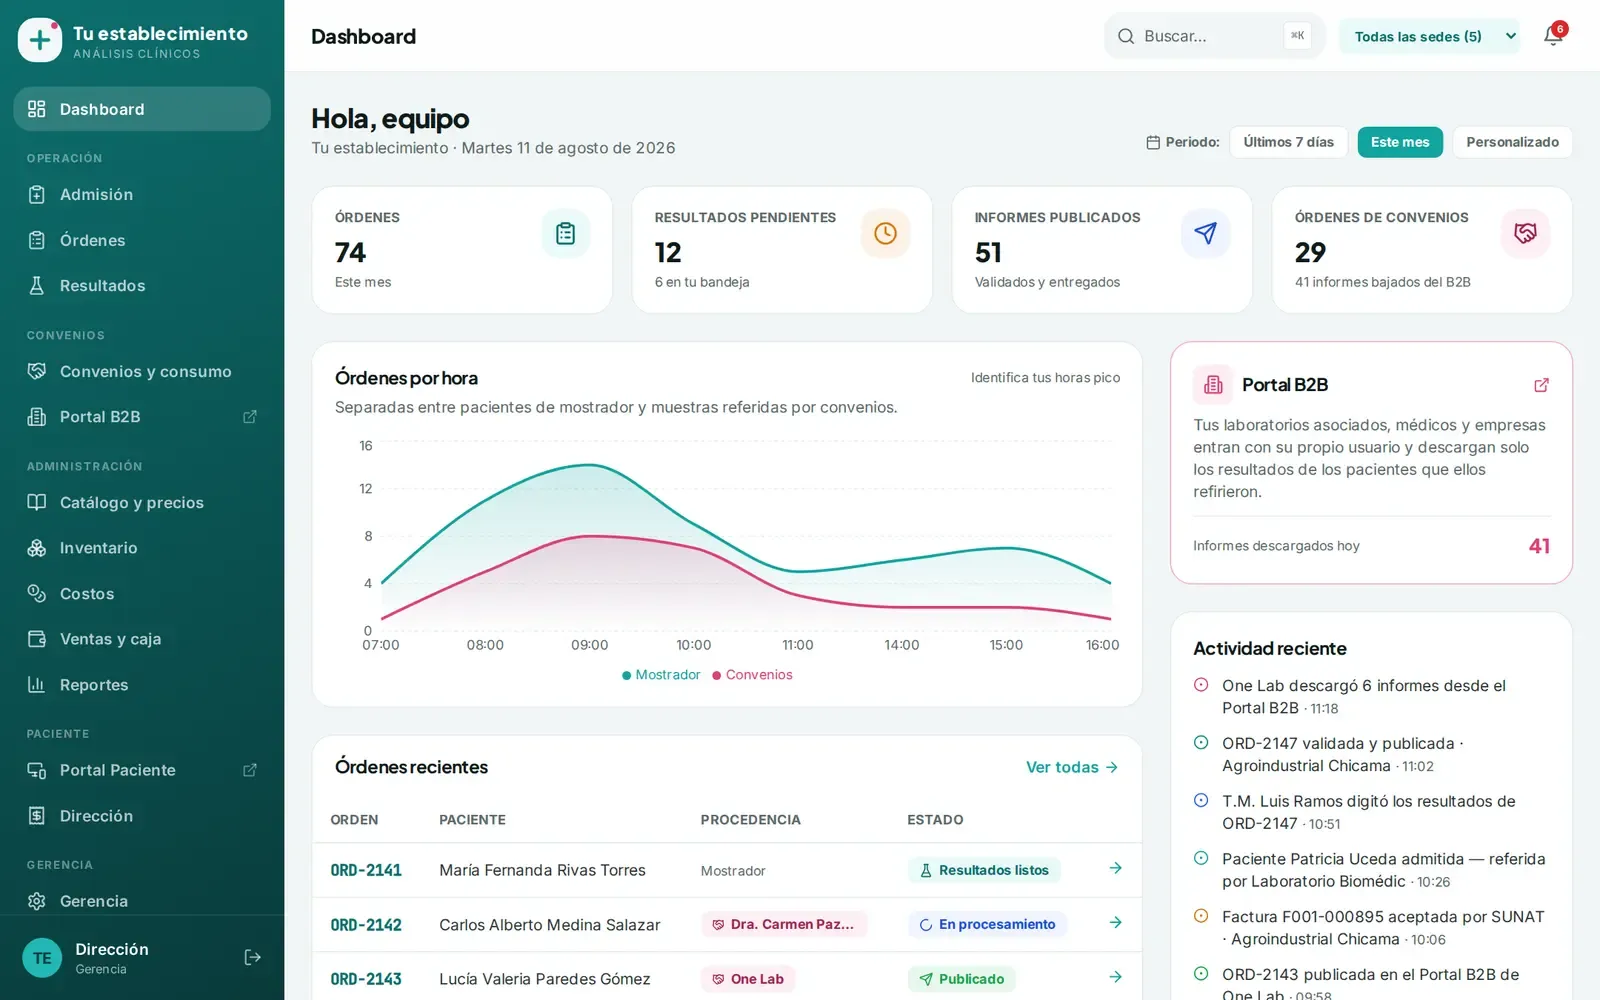Image resolution: width=1600 pixels, height=1000 pixels.
Task: Open Catálogo y precios
Action: (x=142, y=502)
